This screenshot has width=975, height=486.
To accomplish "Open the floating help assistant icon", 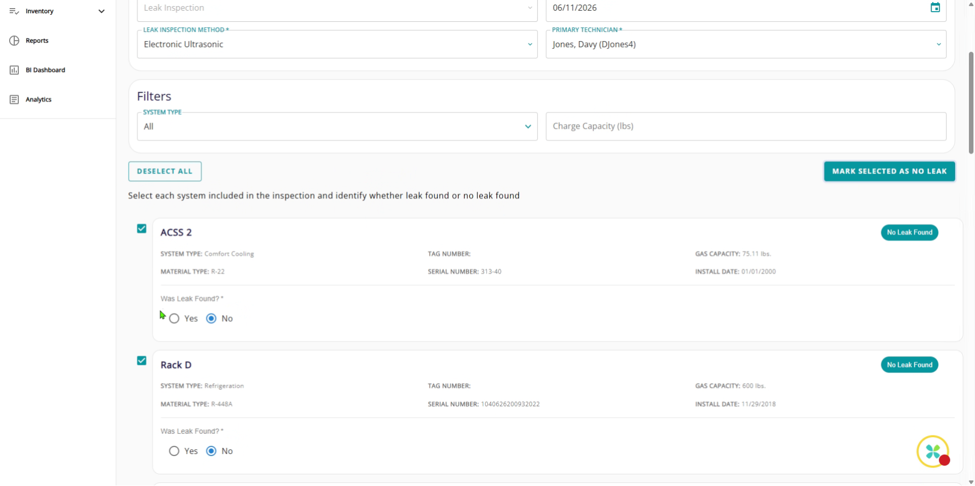I will [933, 452].
